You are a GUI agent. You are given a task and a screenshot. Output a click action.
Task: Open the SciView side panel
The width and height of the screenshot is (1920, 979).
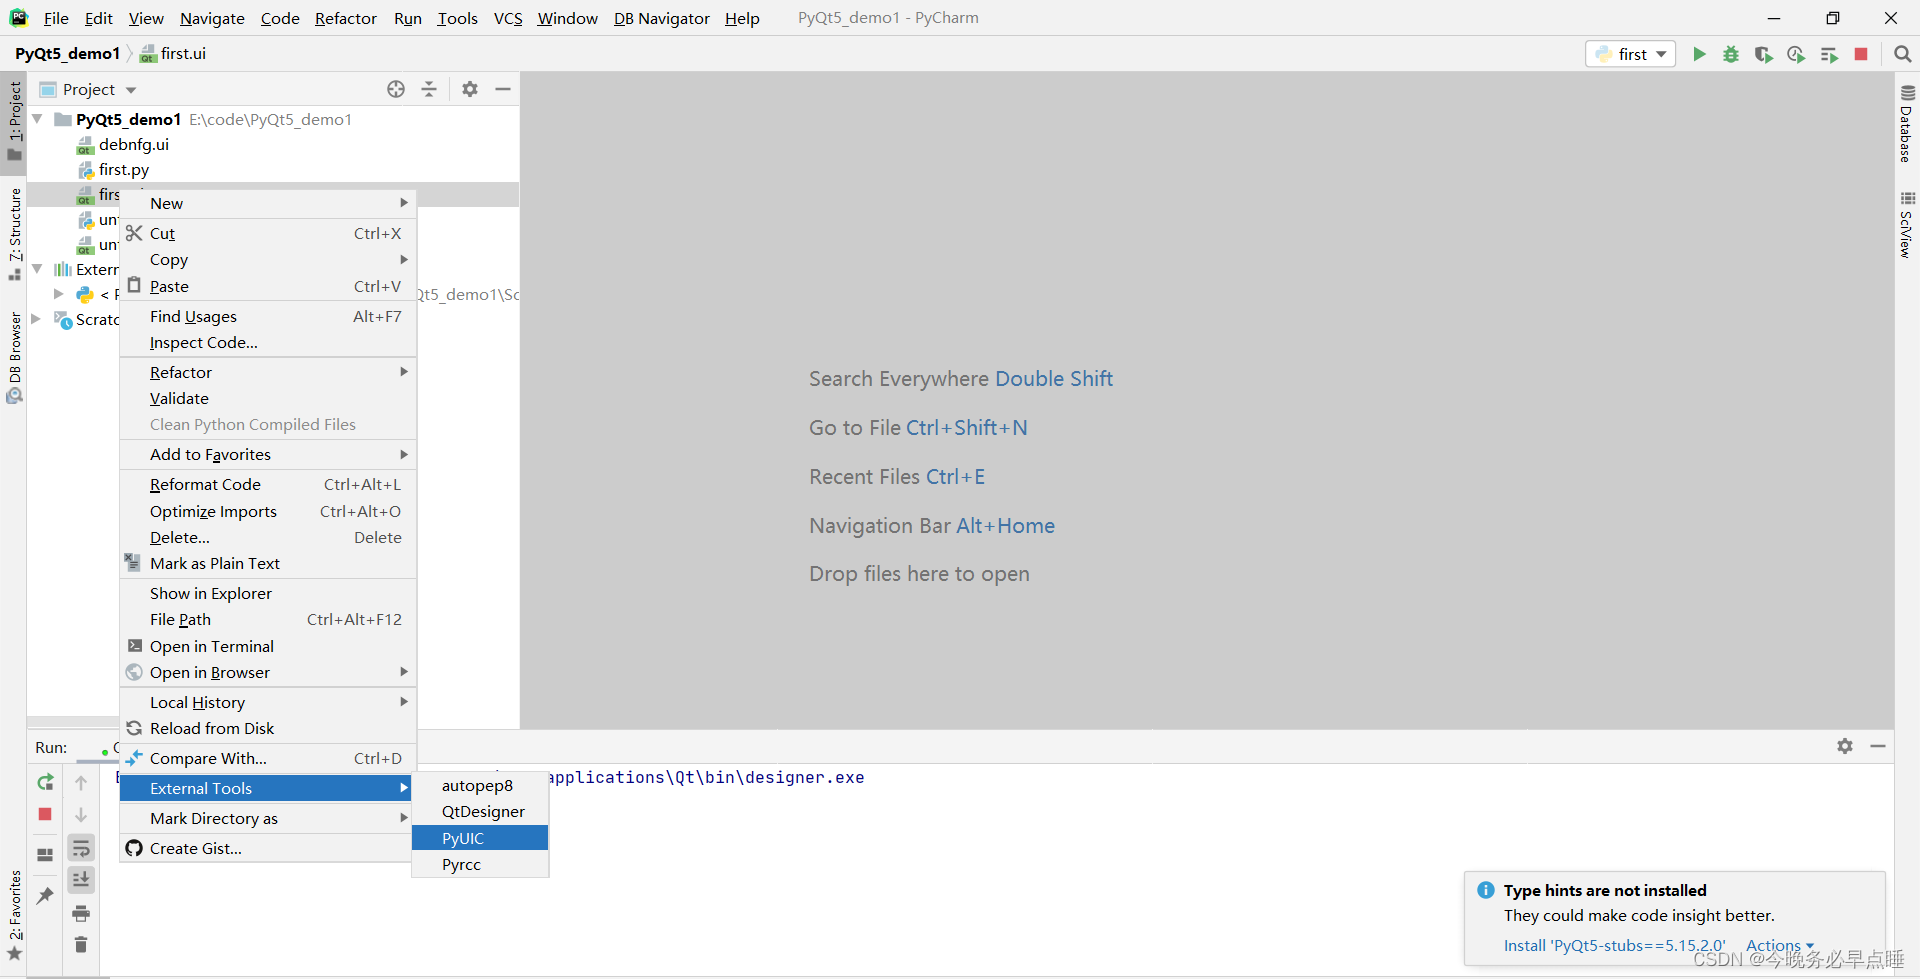pos(1907,224)
